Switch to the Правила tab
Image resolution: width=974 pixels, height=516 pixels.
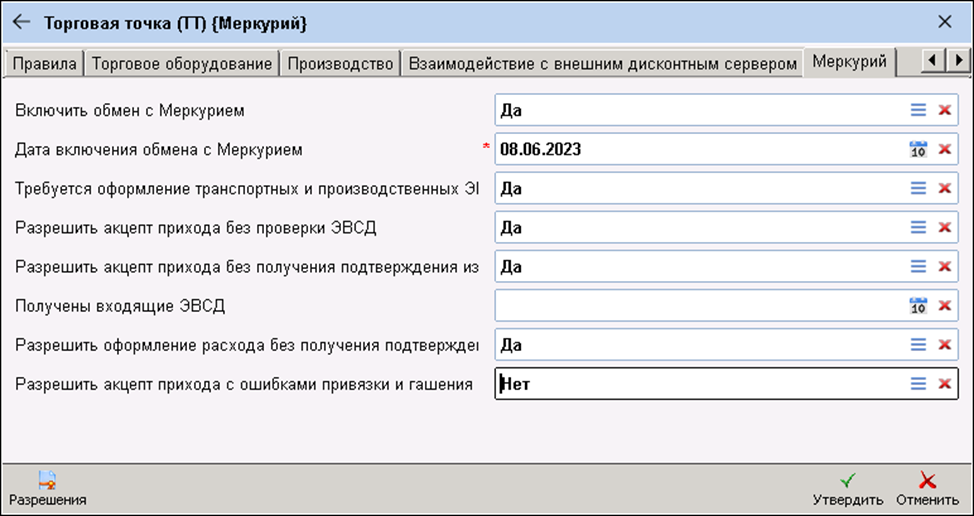pos(43,63)
